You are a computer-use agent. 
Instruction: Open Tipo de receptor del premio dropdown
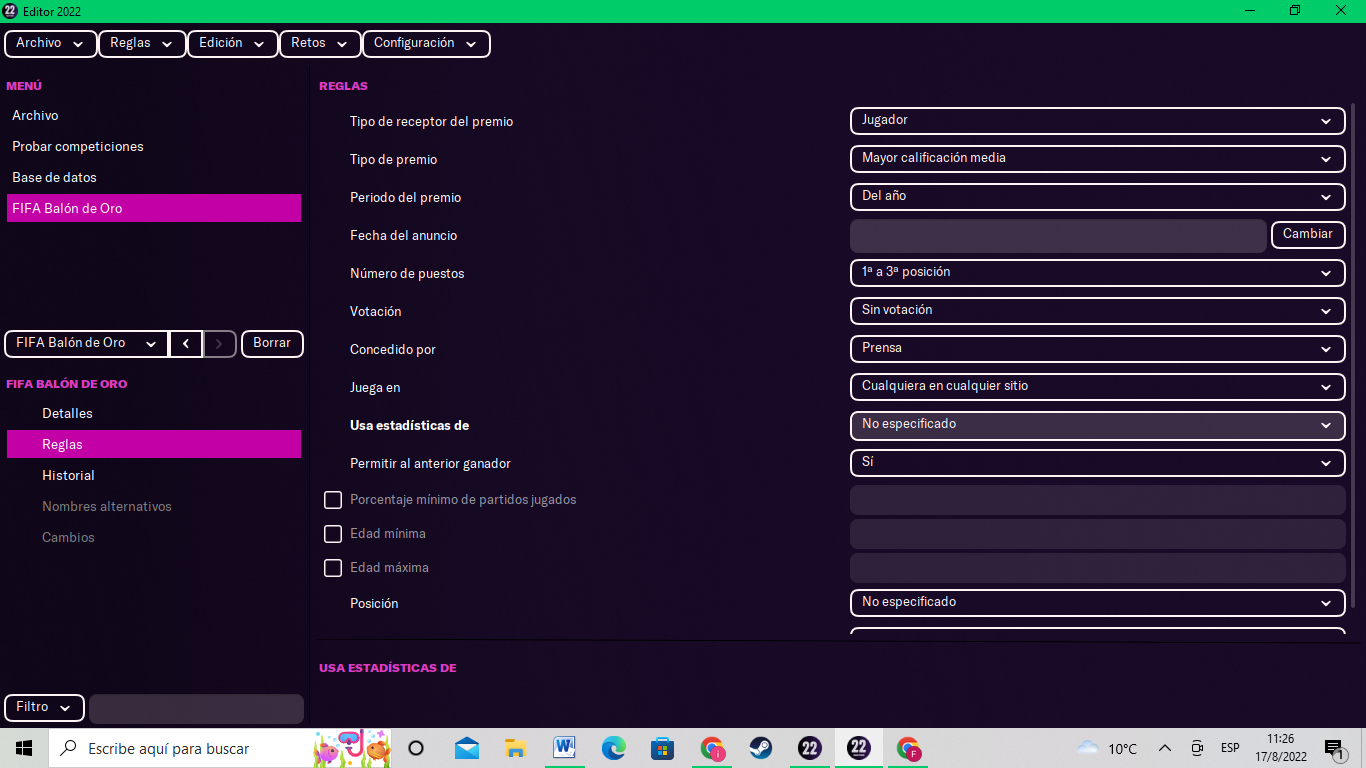pos(1097,121)
